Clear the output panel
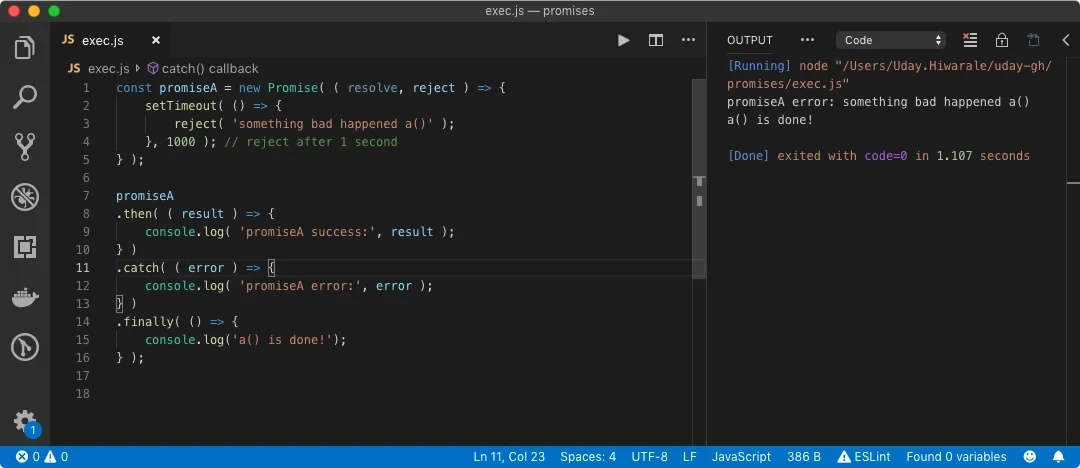 [x=970, y=40]
